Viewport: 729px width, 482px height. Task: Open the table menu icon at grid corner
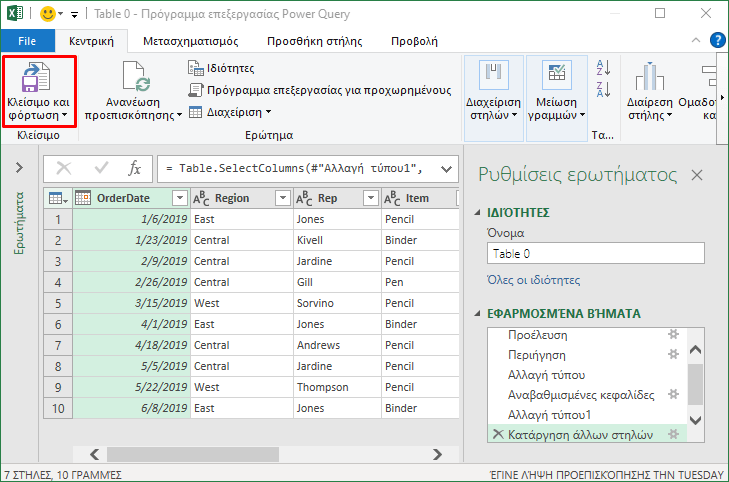pos(58,198)
